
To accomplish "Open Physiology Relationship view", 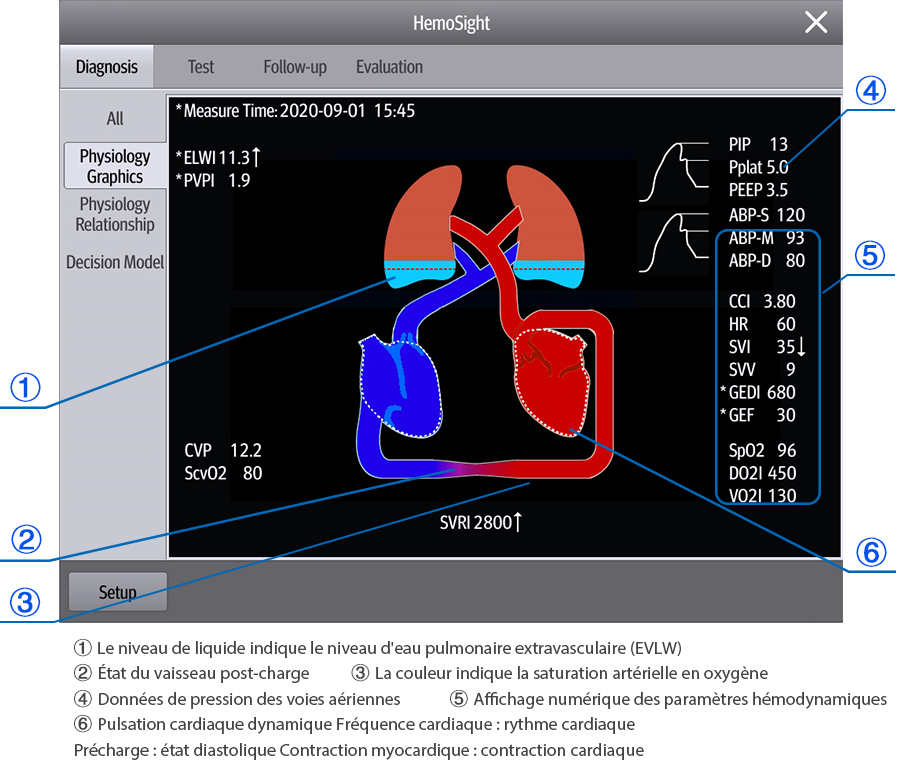I will click(x=115, y=214).
